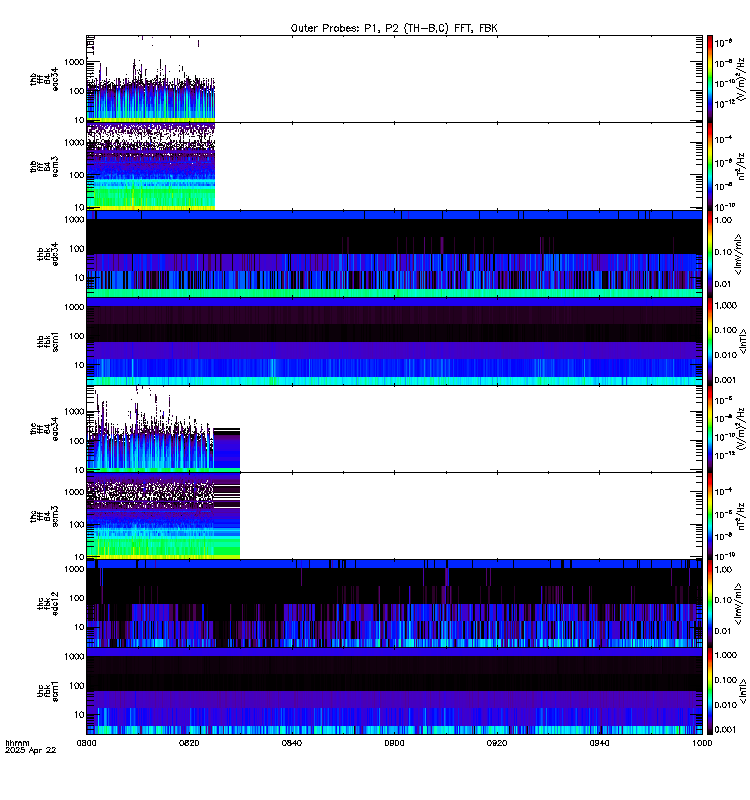Image resolution: width=750 pixels, height=800 pixels.
Task: Click the 'nT²/Hz' unit label of thb scm3
Action: click(x=741, y=166)
